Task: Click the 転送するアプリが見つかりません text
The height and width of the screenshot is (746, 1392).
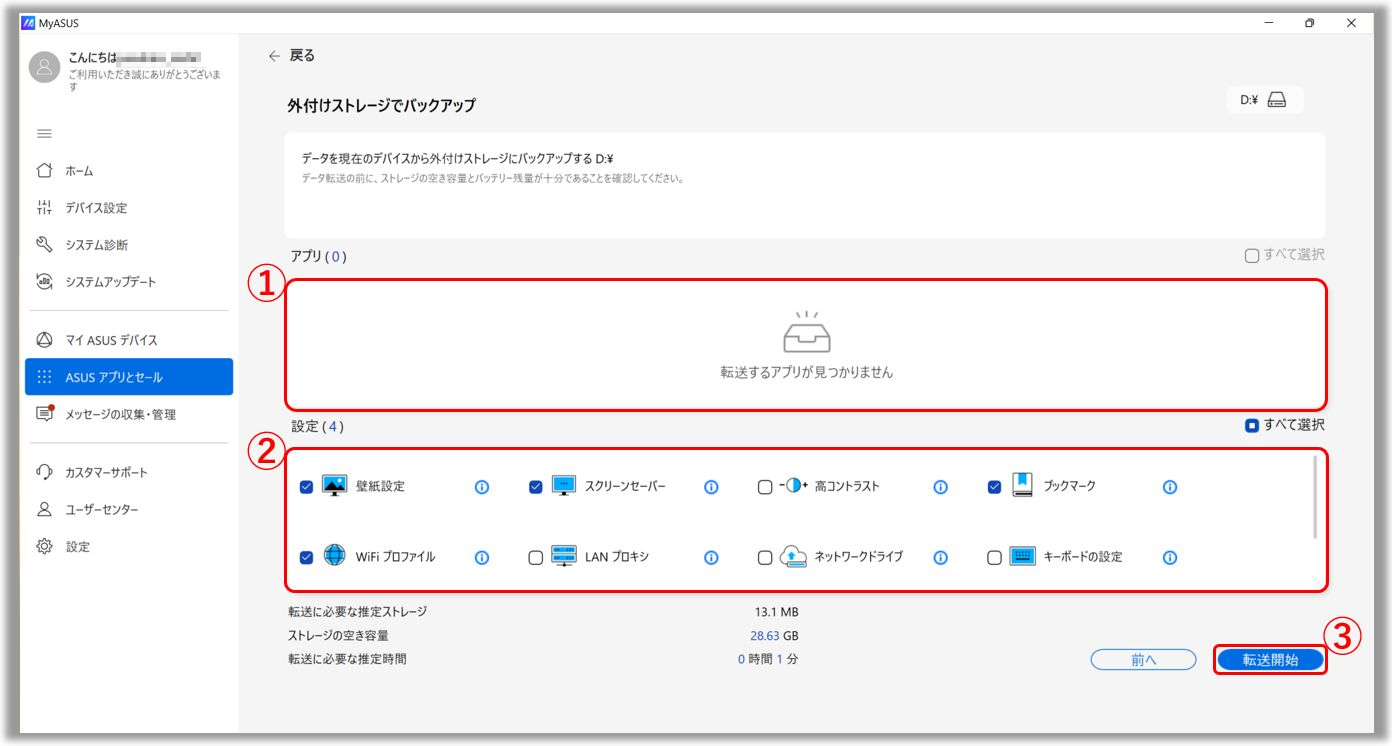Action: pyautogui.click(x=806, y=372)
